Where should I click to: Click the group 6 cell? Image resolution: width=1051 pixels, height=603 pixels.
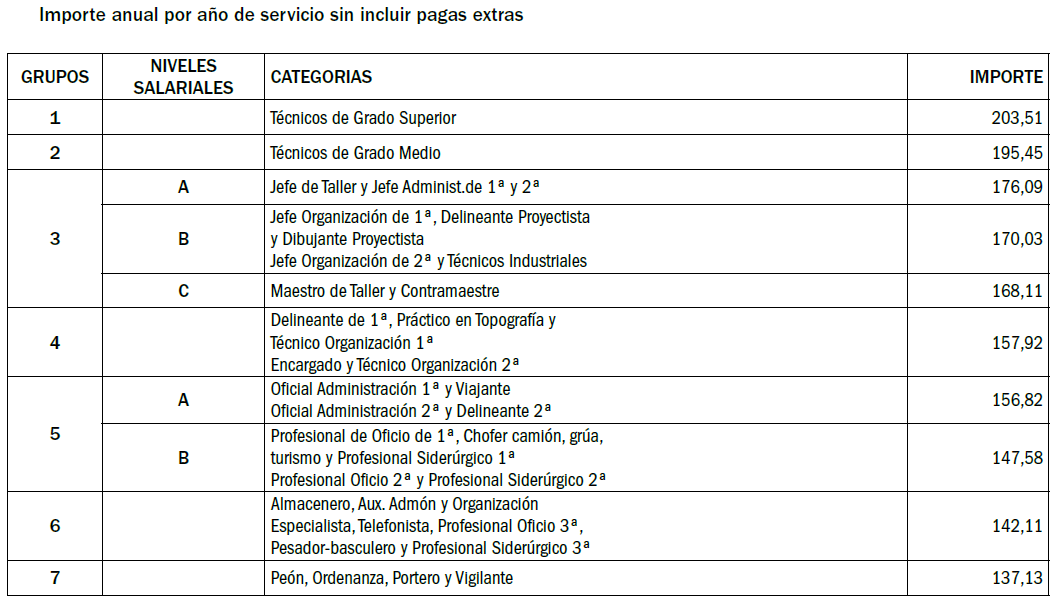[x=55, y=526]
